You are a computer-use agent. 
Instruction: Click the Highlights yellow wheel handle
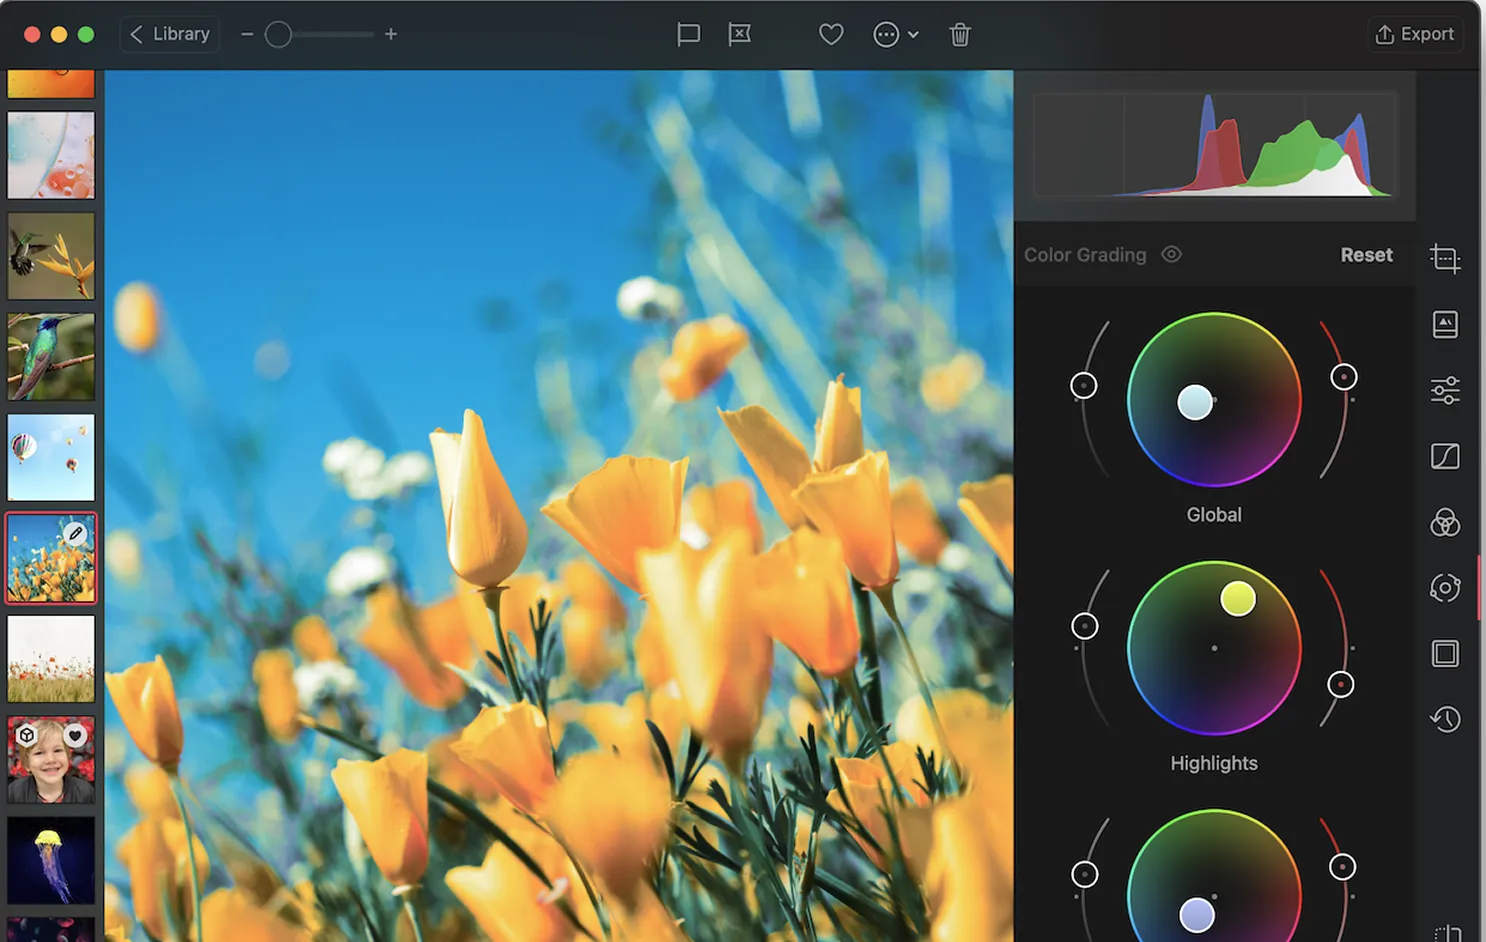[1238, 598]
